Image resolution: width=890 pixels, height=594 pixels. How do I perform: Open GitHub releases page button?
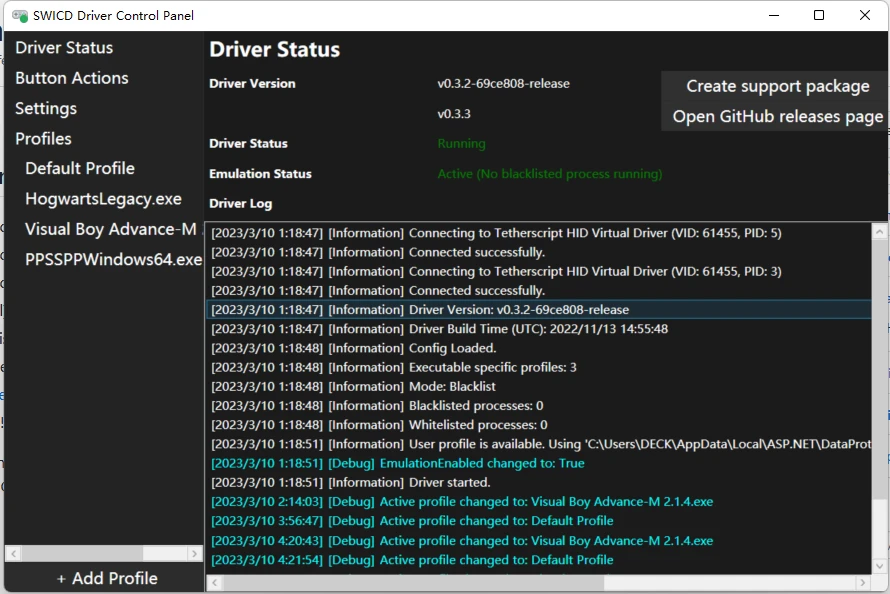(777, 116)
